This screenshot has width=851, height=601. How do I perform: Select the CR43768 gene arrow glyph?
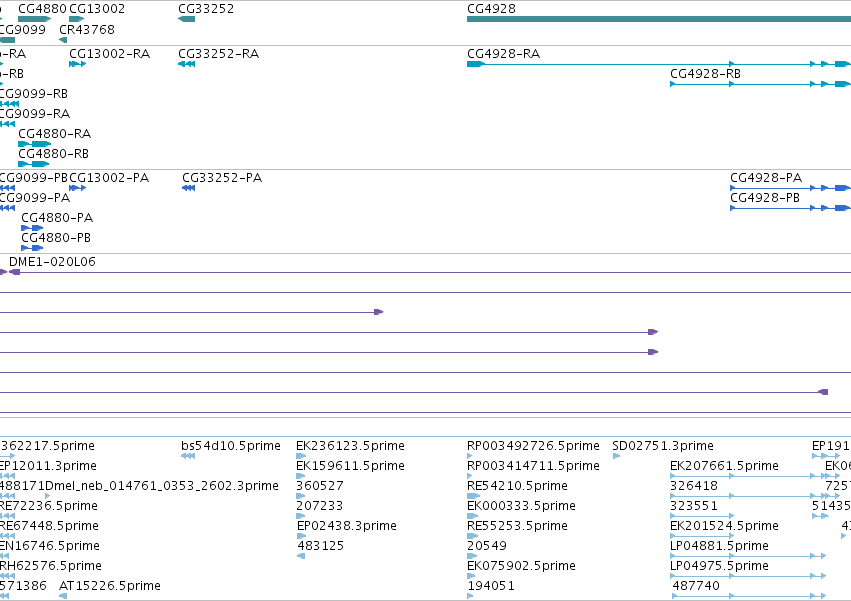coord(63,40)
